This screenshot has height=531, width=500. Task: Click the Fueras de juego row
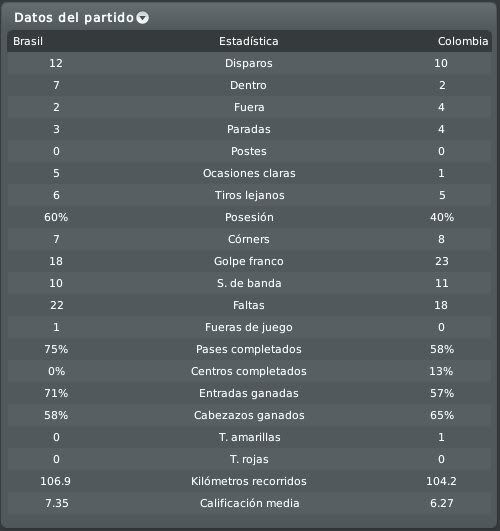pyautogui.click(x=249, y=327)
